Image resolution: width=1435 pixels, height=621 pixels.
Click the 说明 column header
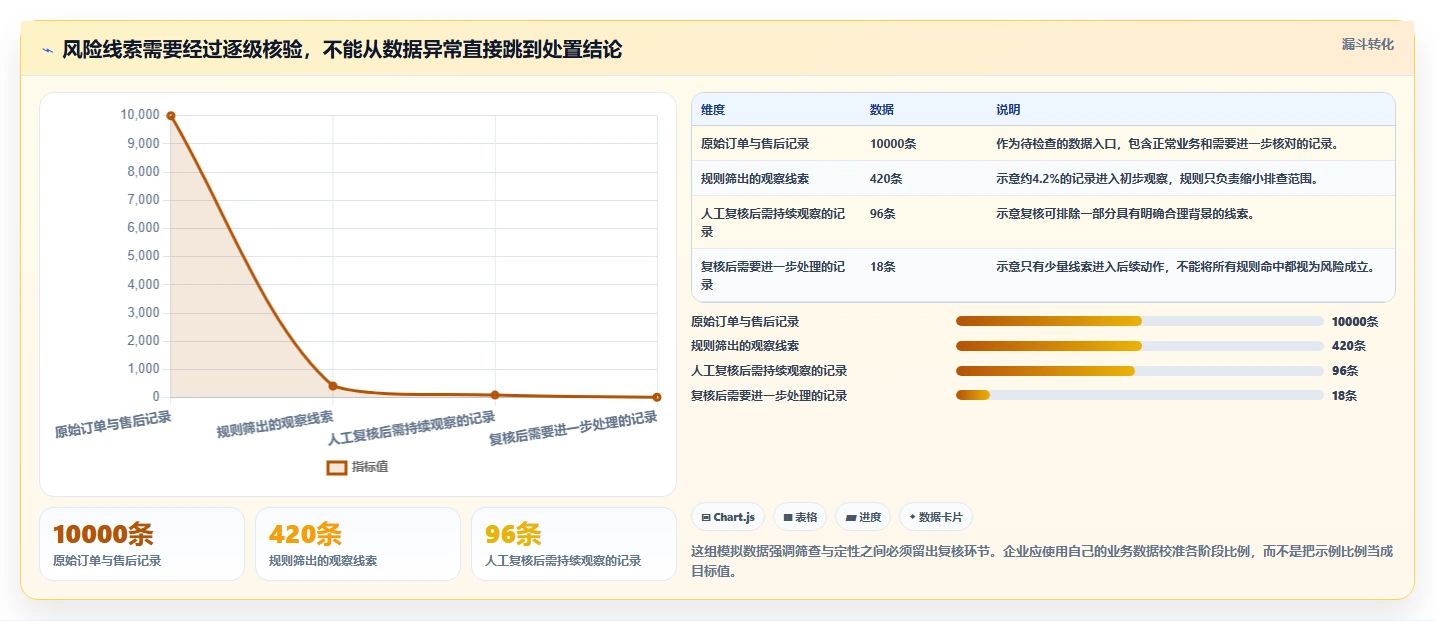[1008, 110]
